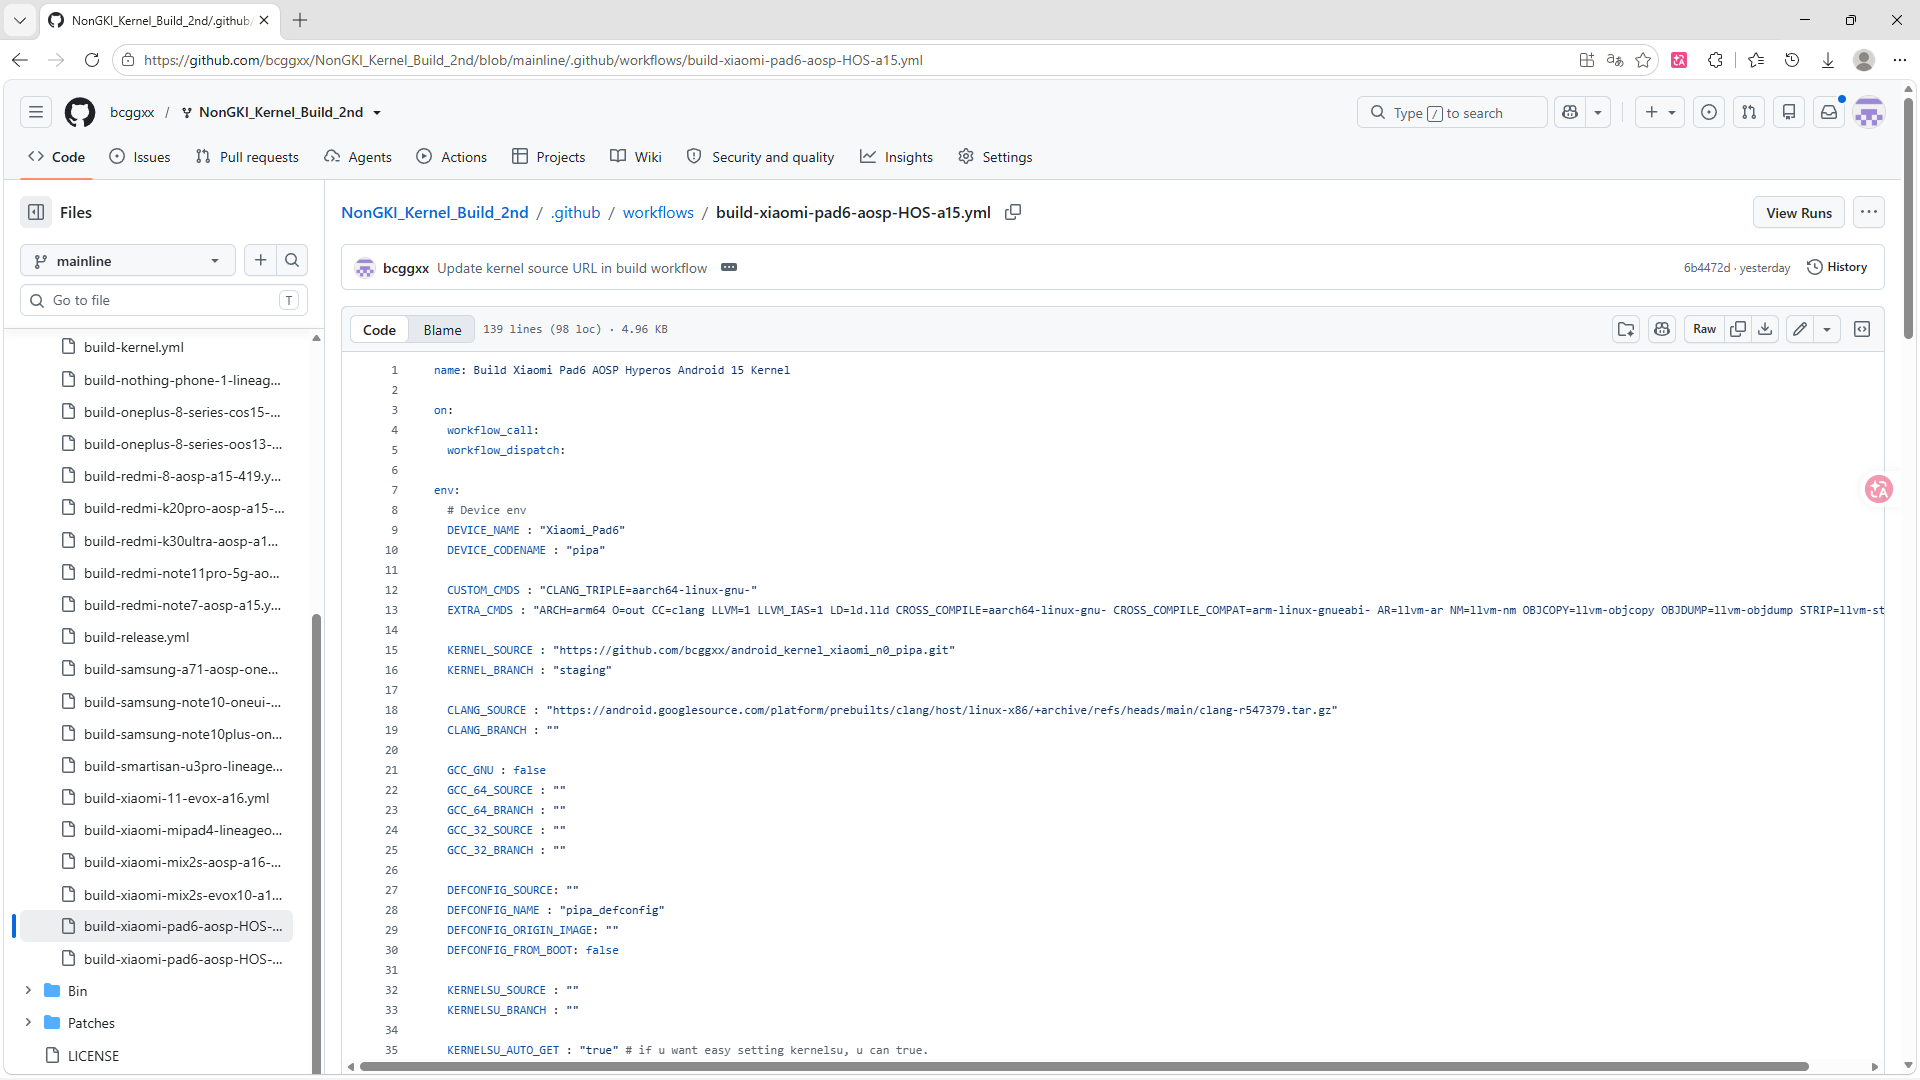The image size is (1920, 1080).
Task: Open browser extensions menu
Action: click(1716, 60)
